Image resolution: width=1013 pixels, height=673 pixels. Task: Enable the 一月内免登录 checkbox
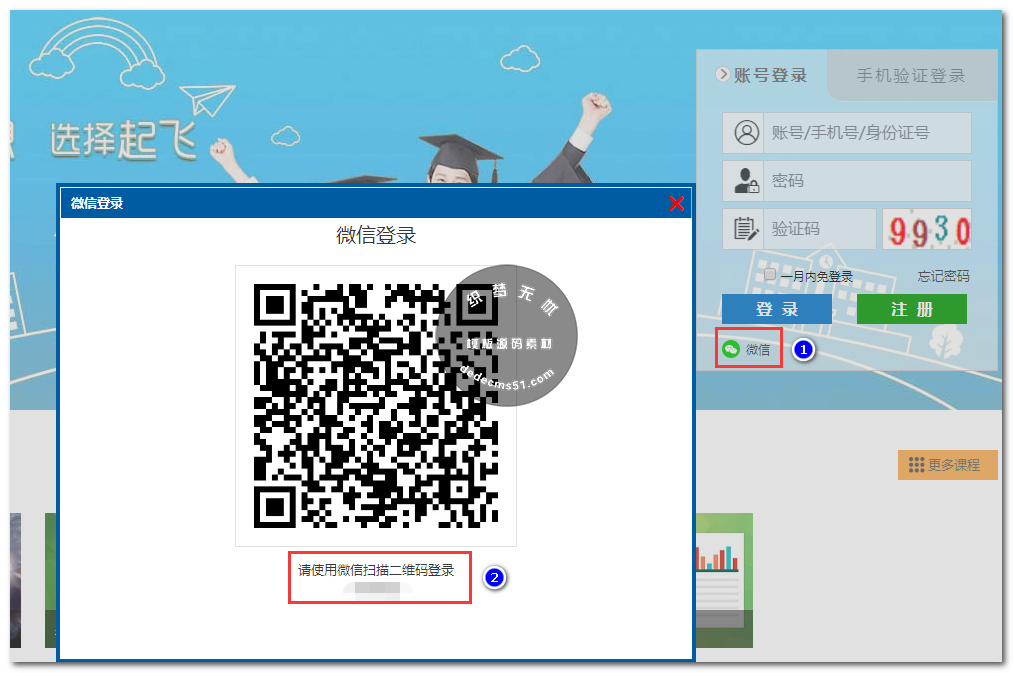[769, 275]
